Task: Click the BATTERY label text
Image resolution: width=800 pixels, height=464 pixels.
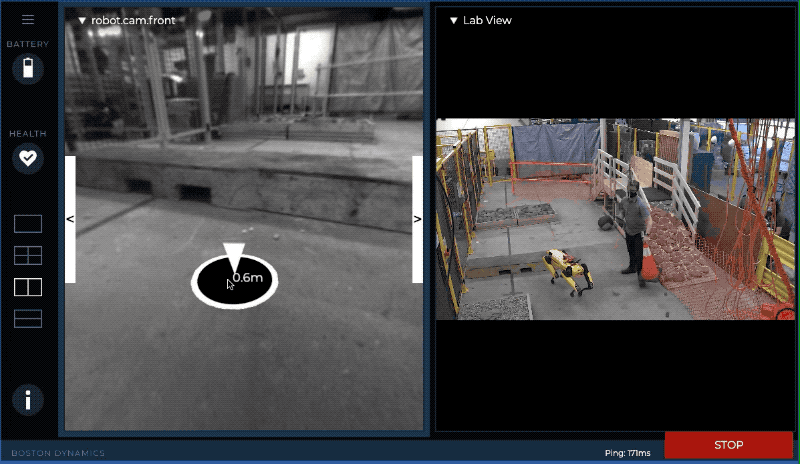Action: click(28, 44)
